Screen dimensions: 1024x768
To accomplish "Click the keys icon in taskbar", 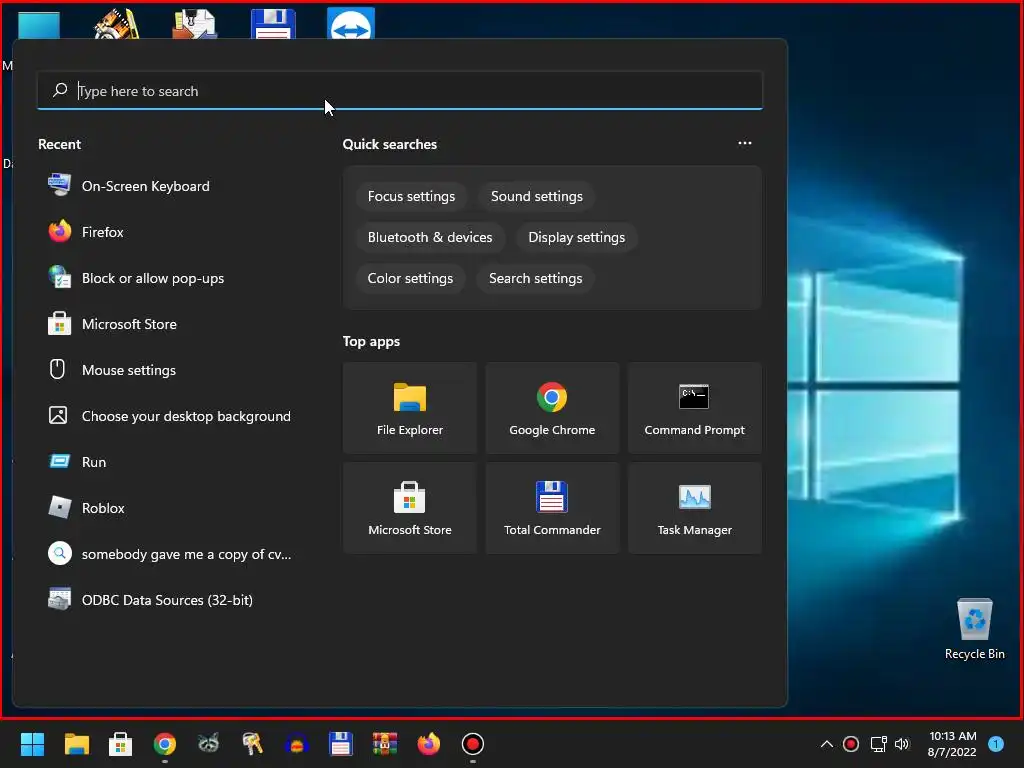I will click(253, 744).
